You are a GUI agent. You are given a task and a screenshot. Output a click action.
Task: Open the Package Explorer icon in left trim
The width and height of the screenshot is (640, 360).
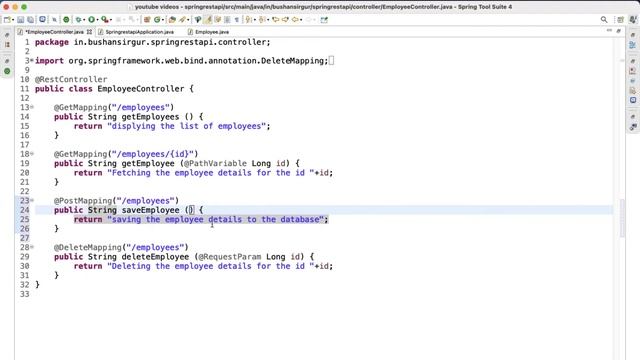coord(7,44)
